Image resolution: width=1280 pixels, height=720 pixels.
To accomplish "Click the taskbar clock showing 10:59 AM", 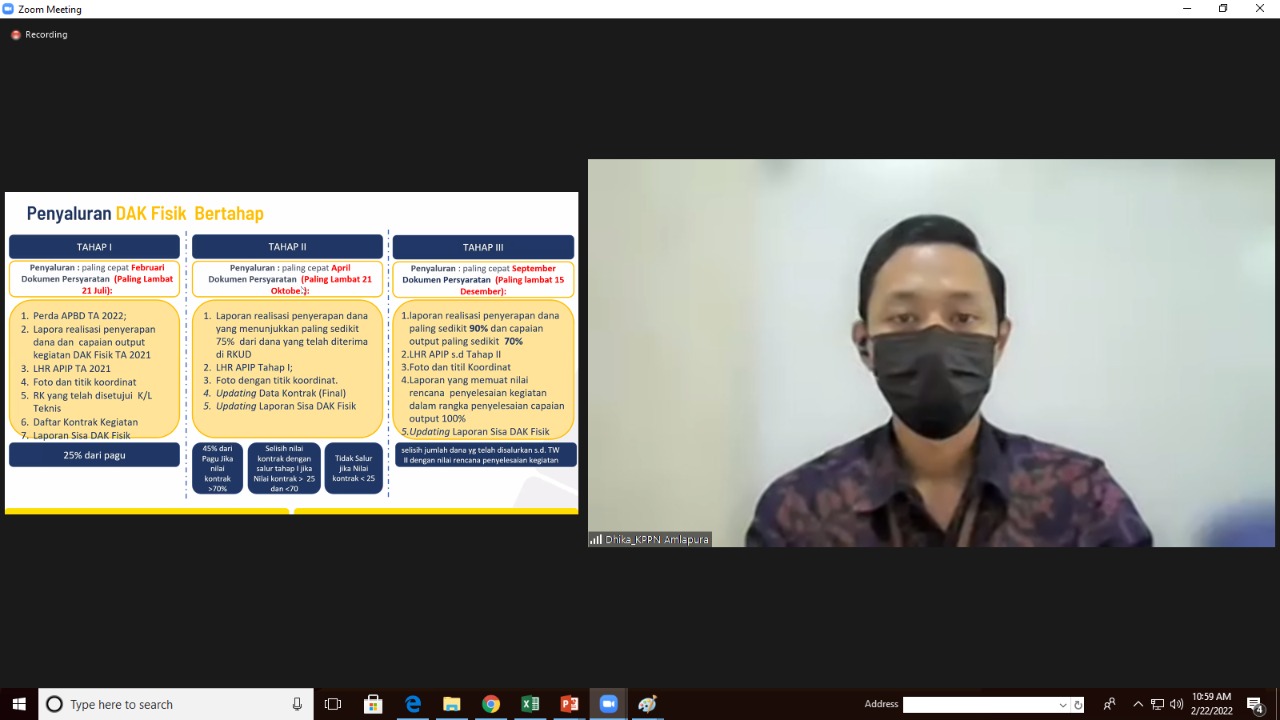I will (x=1211, y=704).
